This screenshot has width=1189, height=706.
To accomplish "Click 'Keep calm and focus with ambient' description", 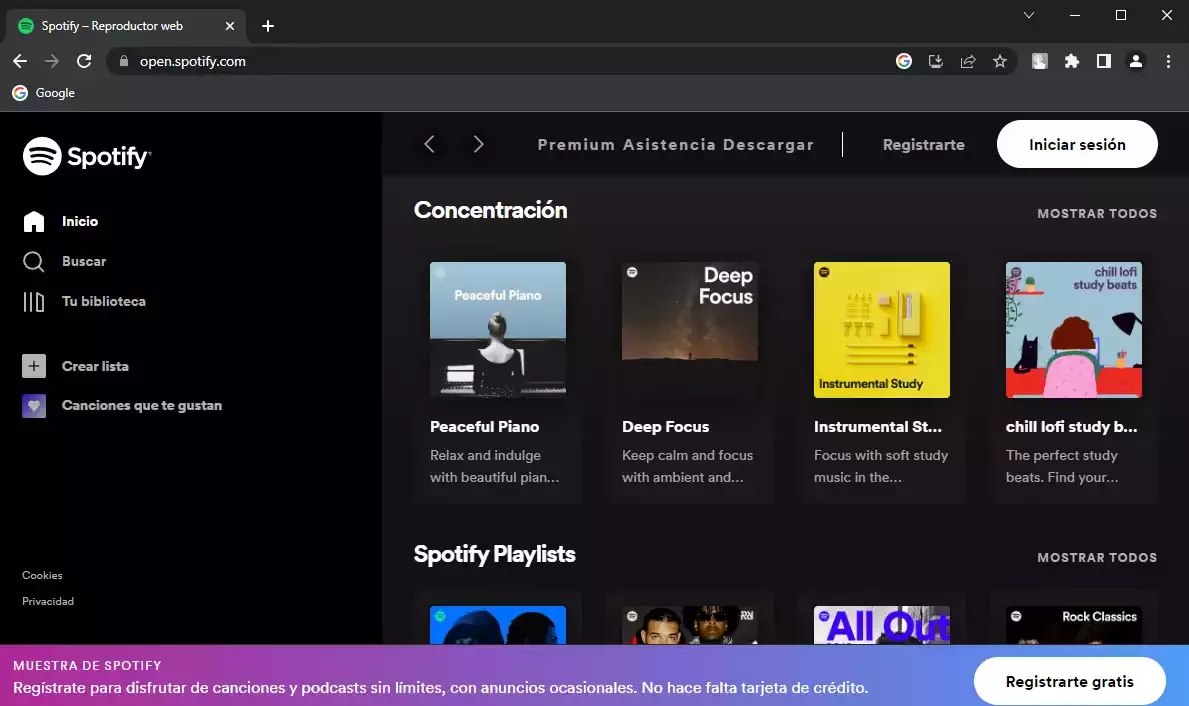I will [x=687, y=466].
